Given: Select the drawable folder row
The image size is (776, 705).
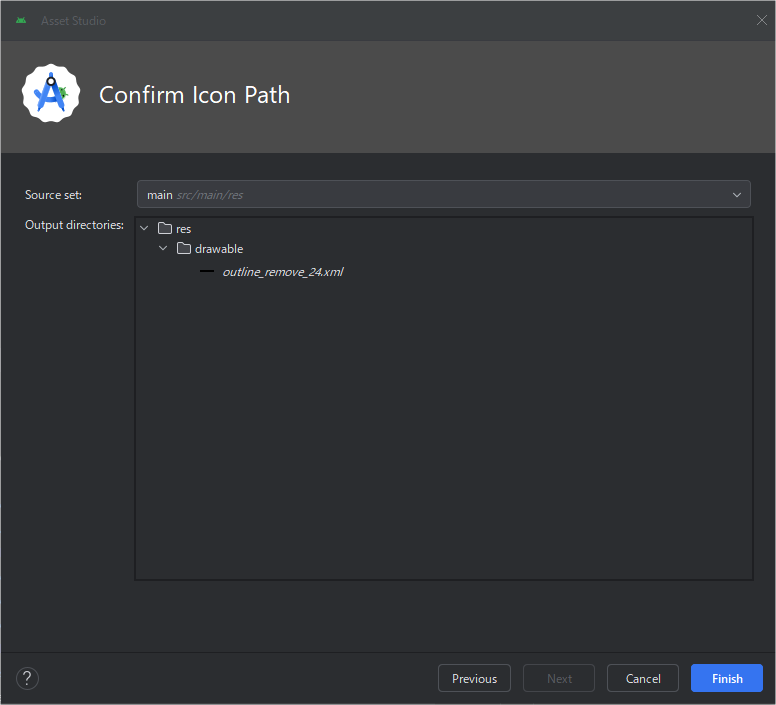Looking at the screenshot, I should point(444,248).
